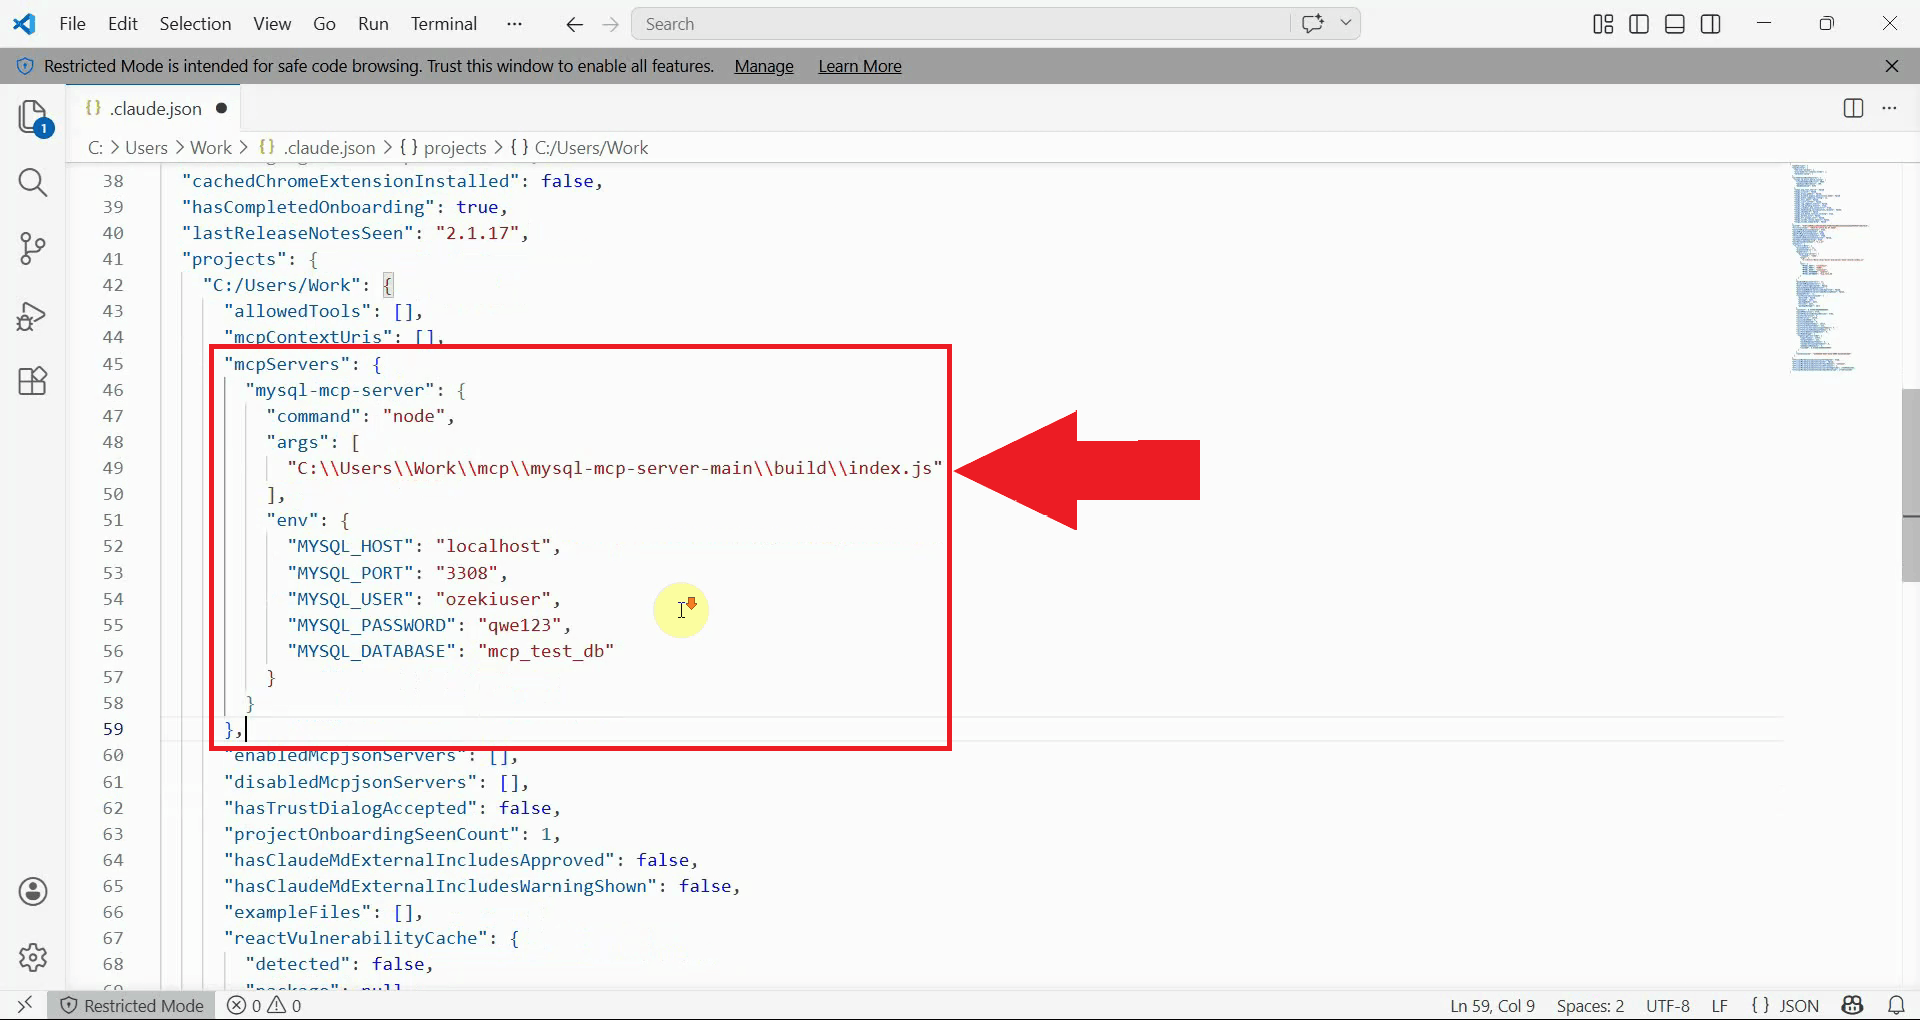This screenshot has height=1020, width=1920.
Task: Close the unsaved .claude.json tab dot
Action: click(222, 108)
